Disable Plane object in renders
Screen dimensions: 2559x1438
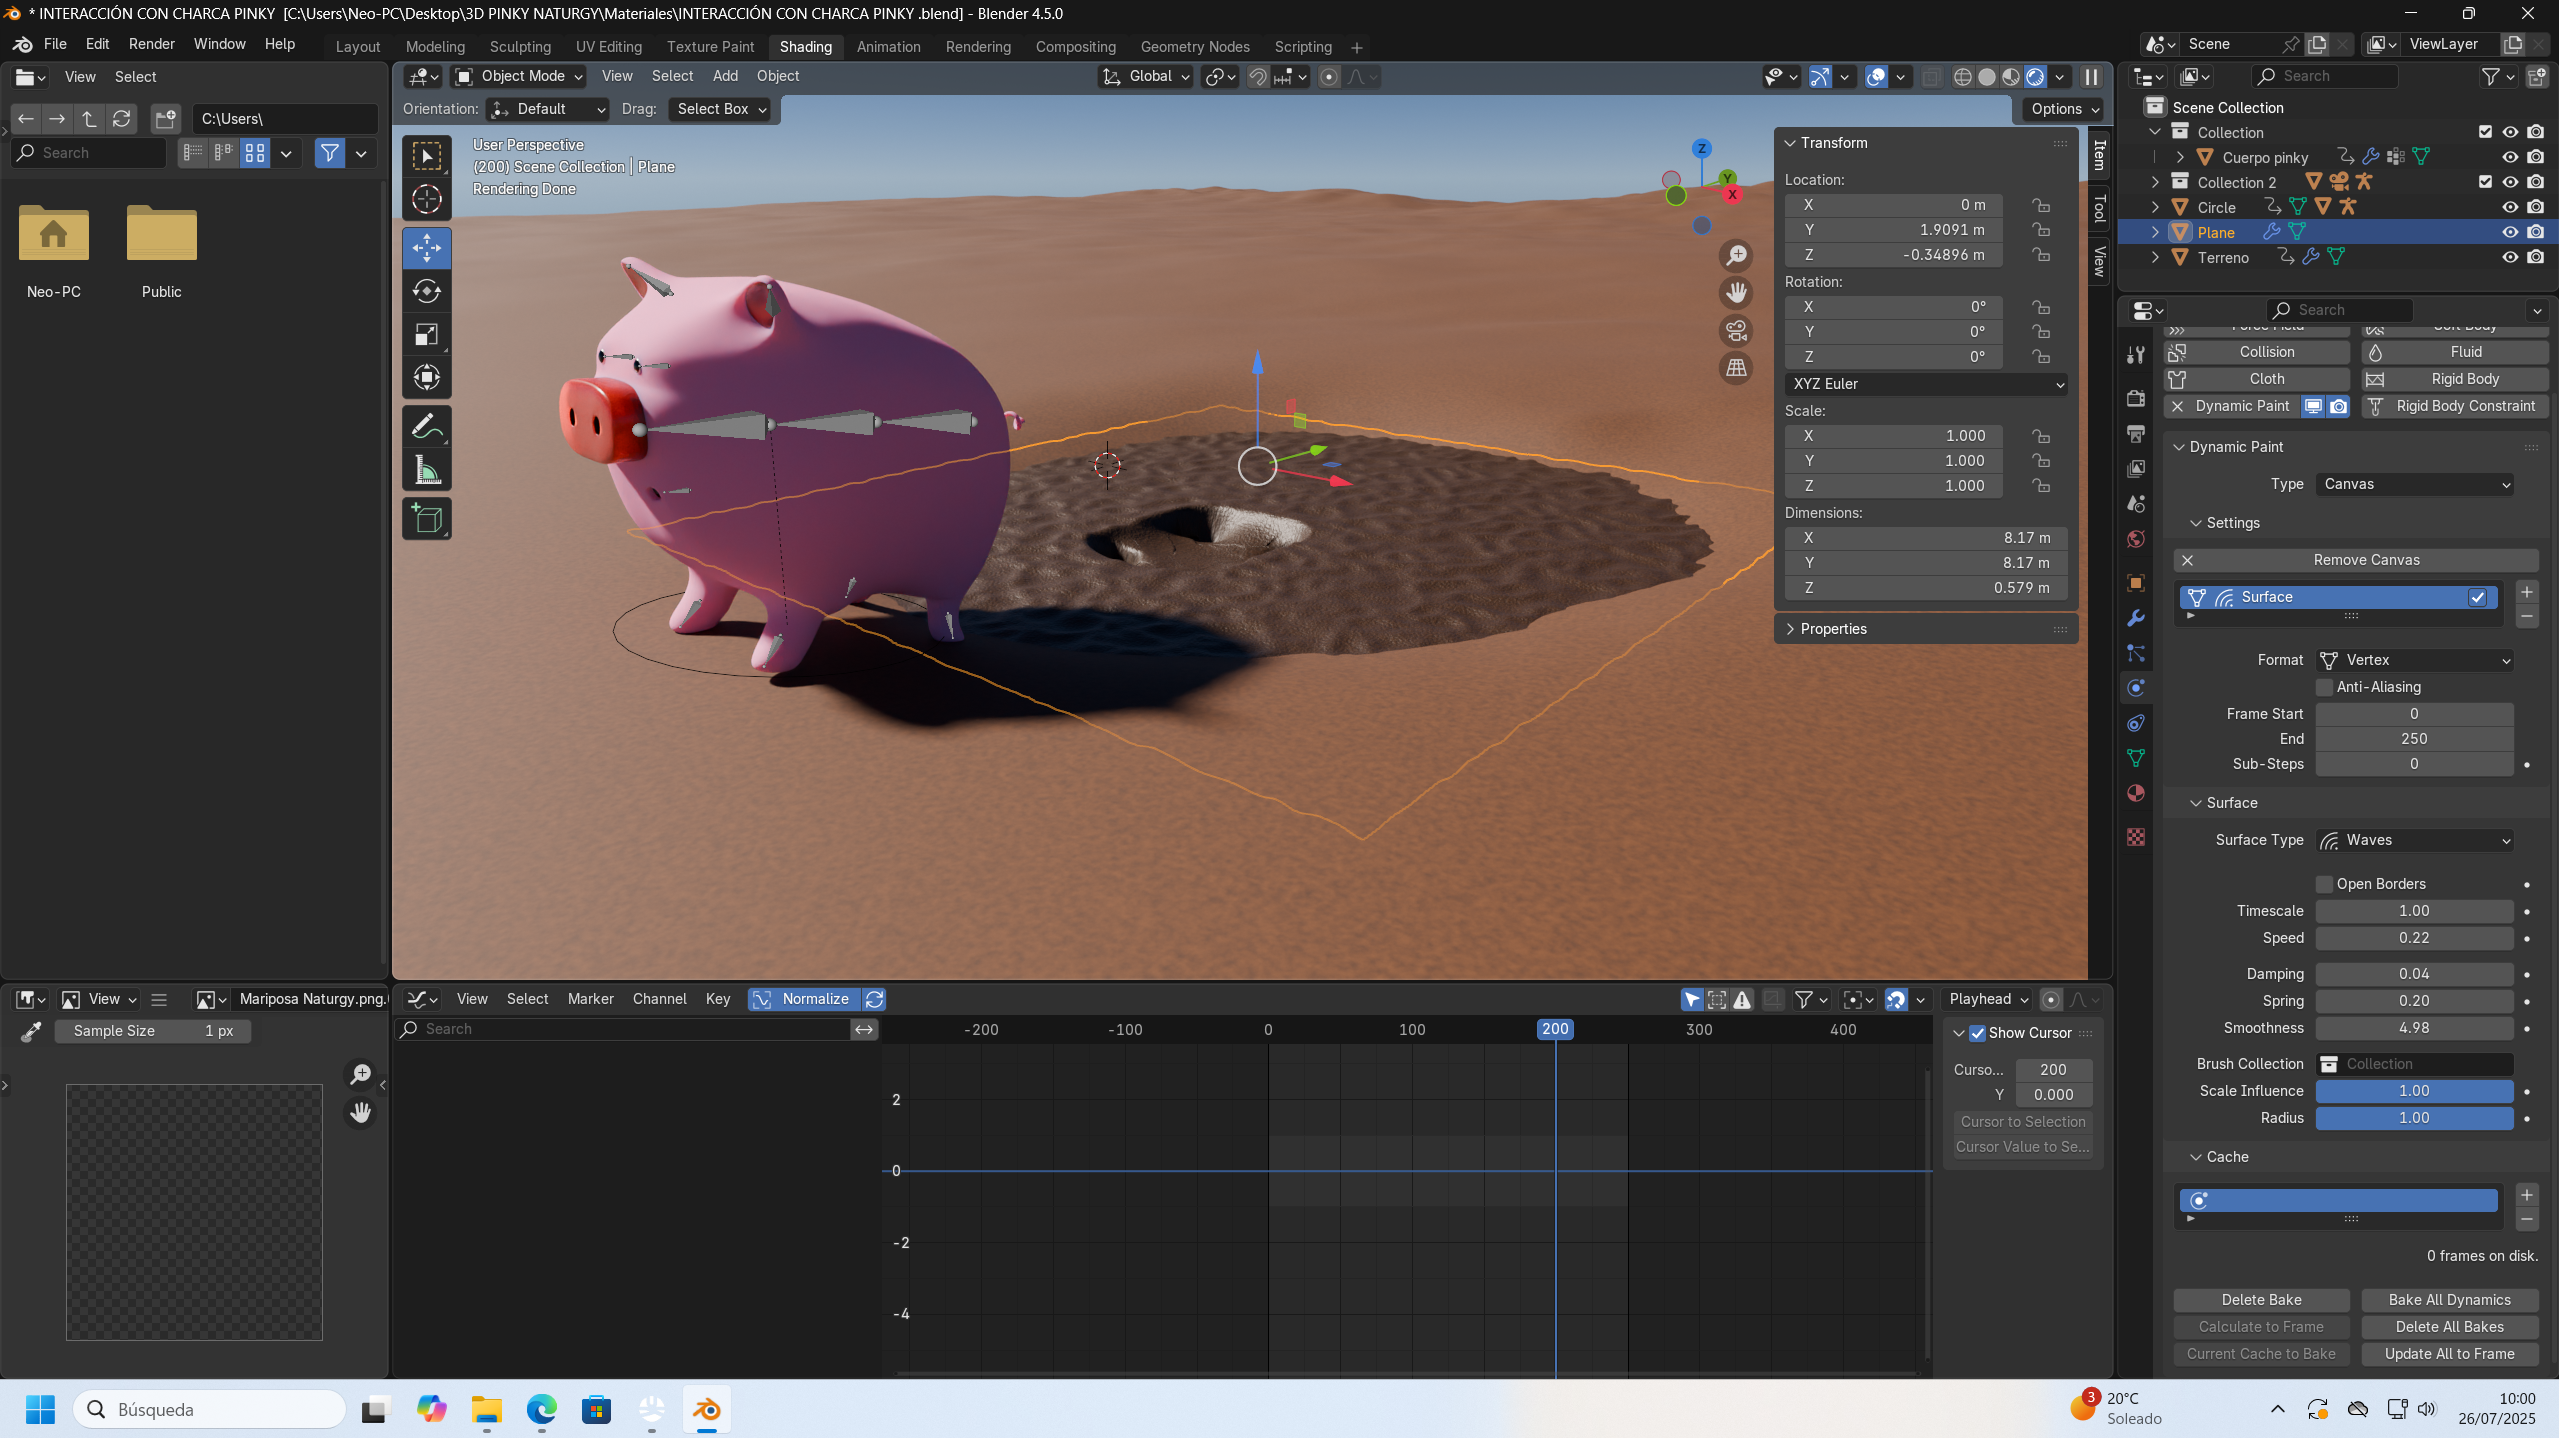[x=2536, y=232]
